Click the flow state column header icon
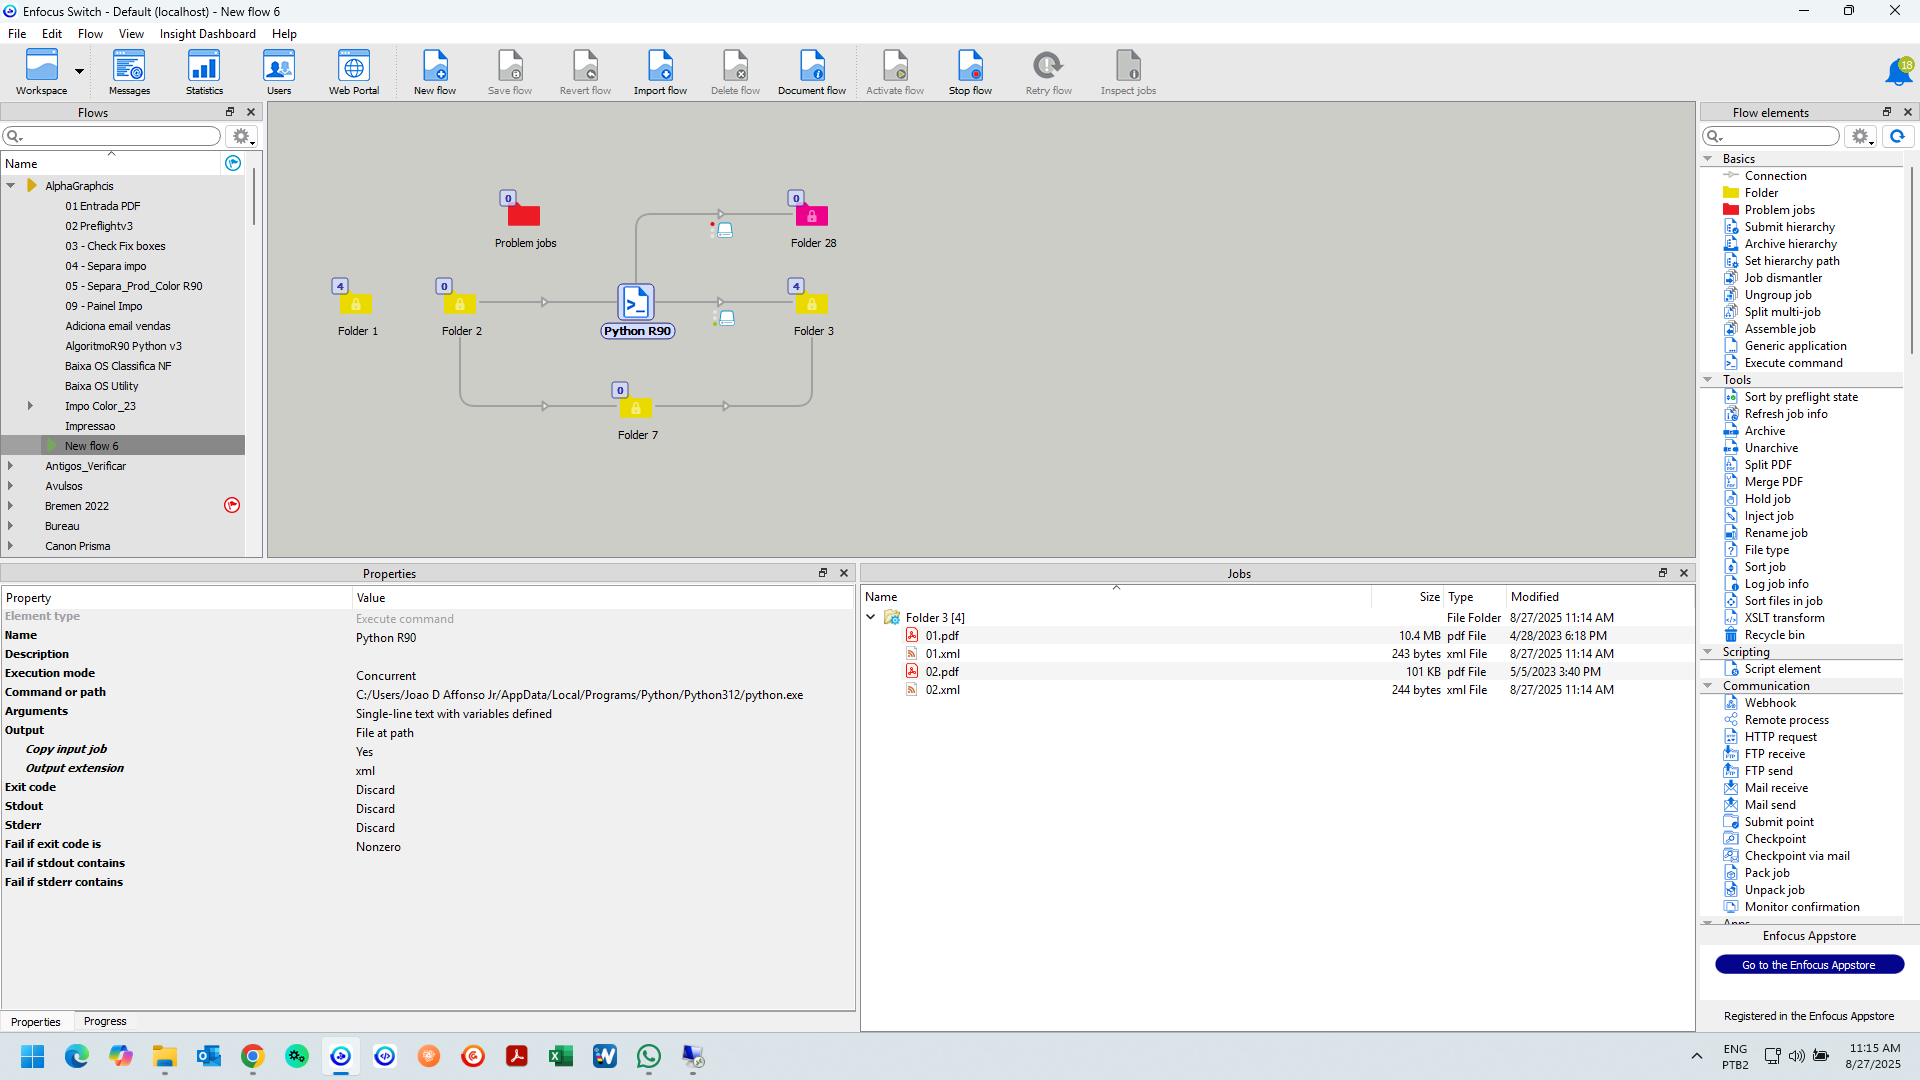 tap(233, 163)
